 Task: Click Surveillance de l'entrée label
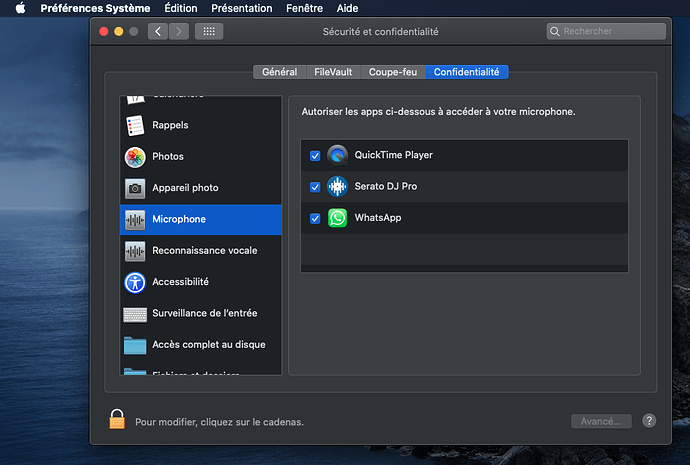(x=205, y=313)
